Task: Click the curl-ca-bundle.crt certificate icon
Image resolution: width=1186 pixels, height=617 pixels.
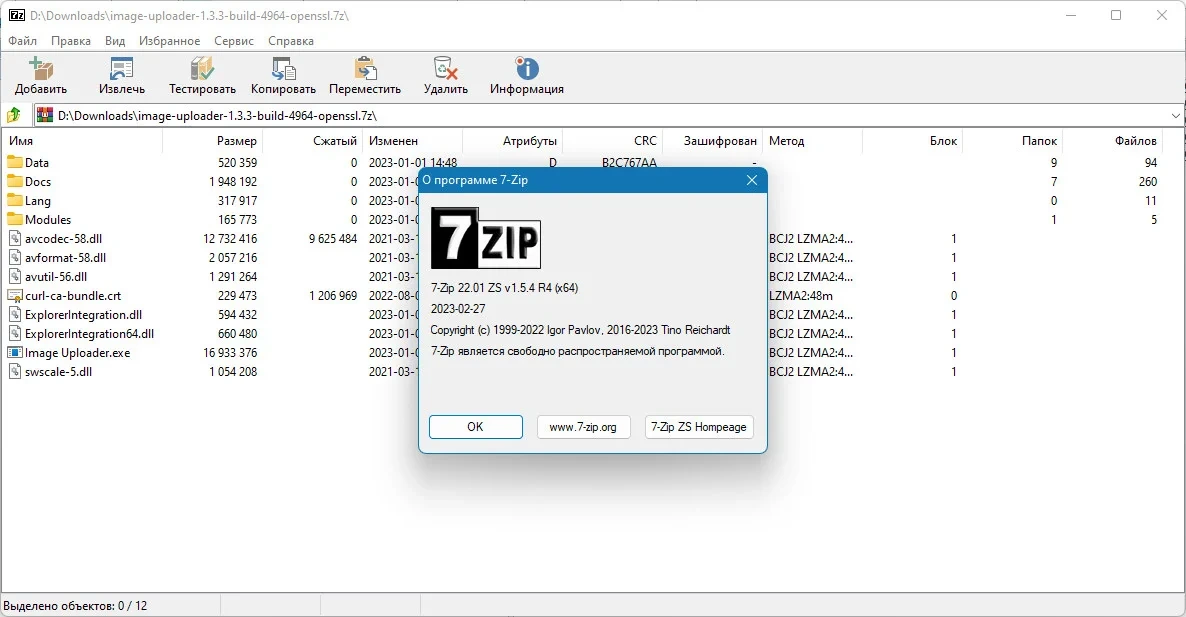Action: 14,296
